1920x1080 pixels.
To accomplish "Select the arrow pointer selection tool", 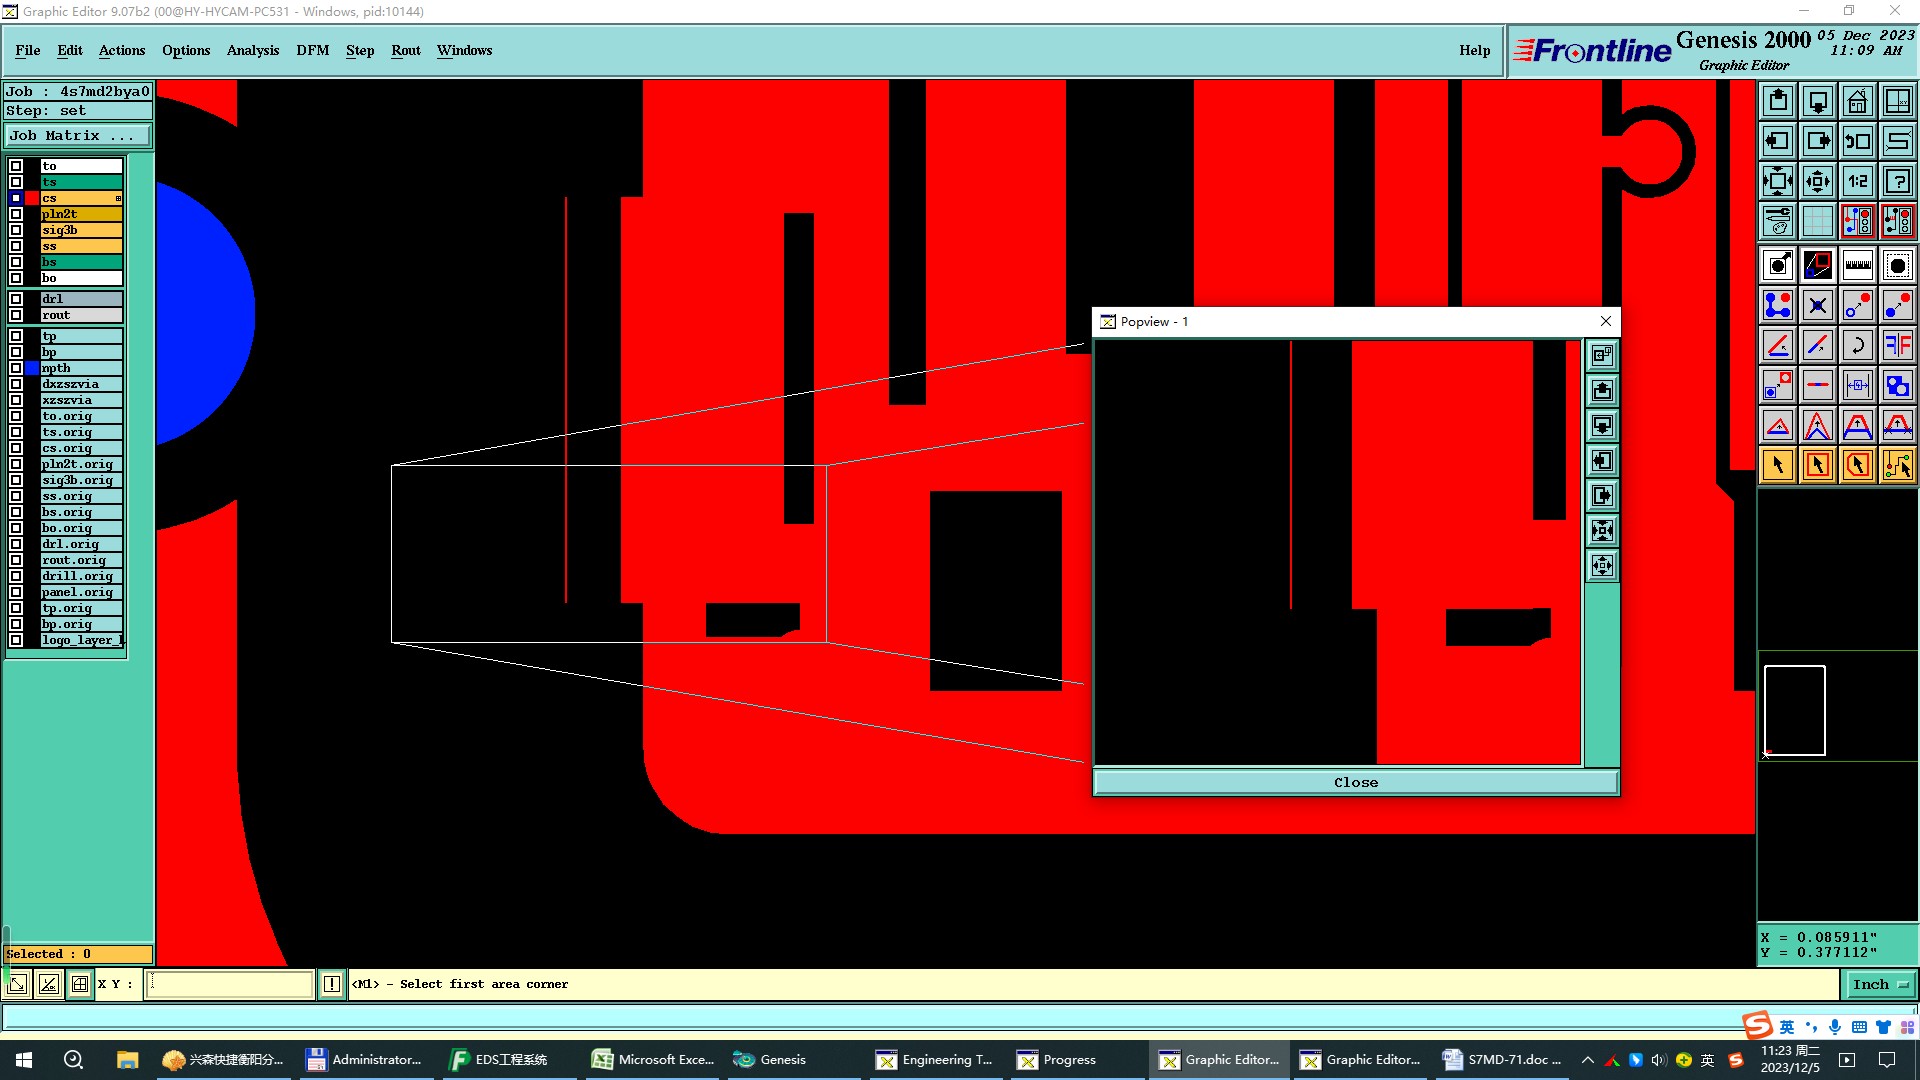I will [x=1778, y=465].
